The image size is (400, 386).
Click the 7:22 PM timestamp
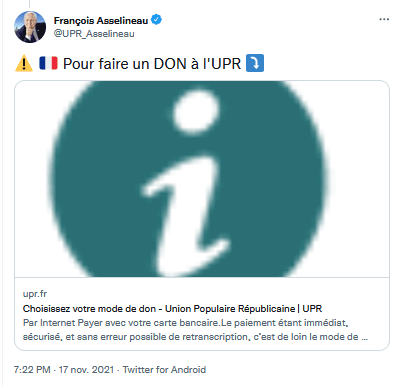(x=32, y=370)
